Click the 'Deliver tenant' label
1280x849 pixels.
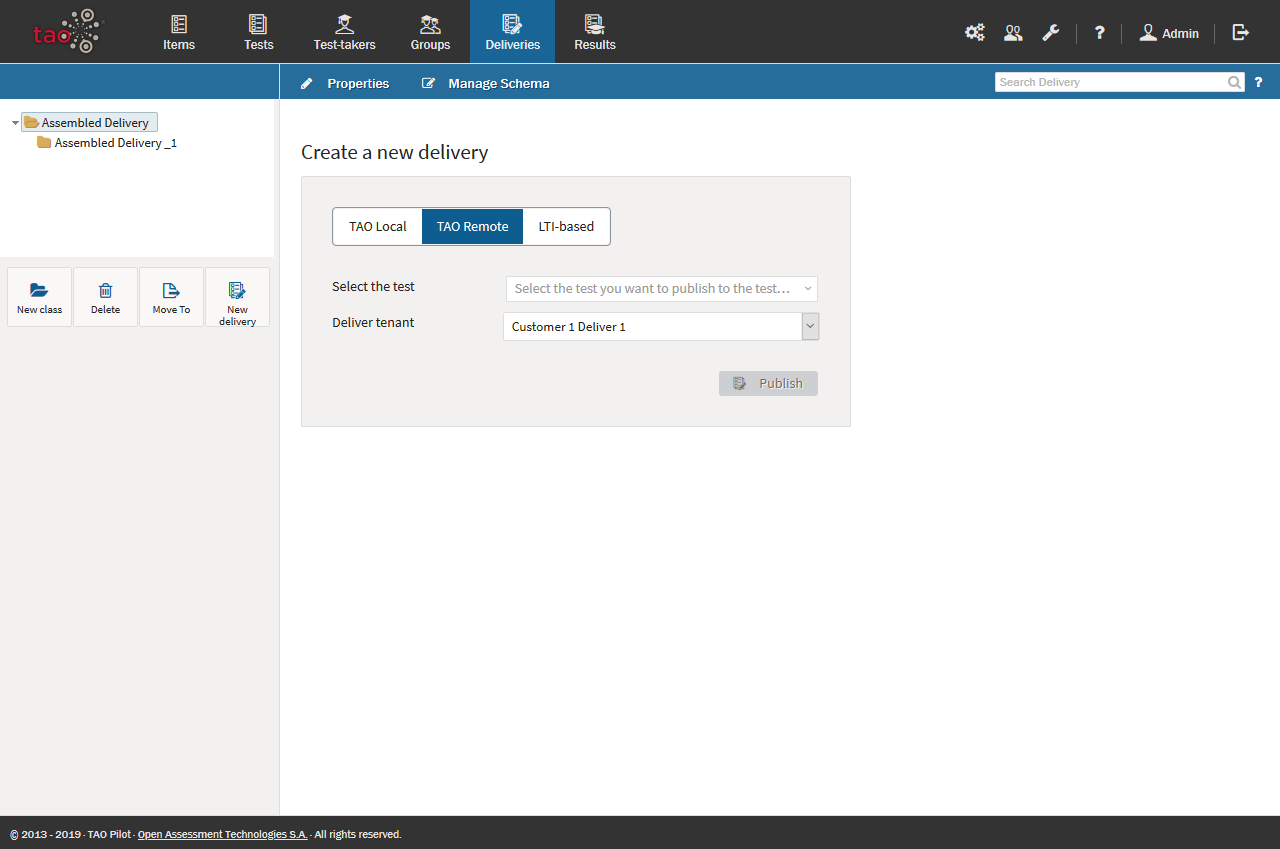(x=373, y=322)
